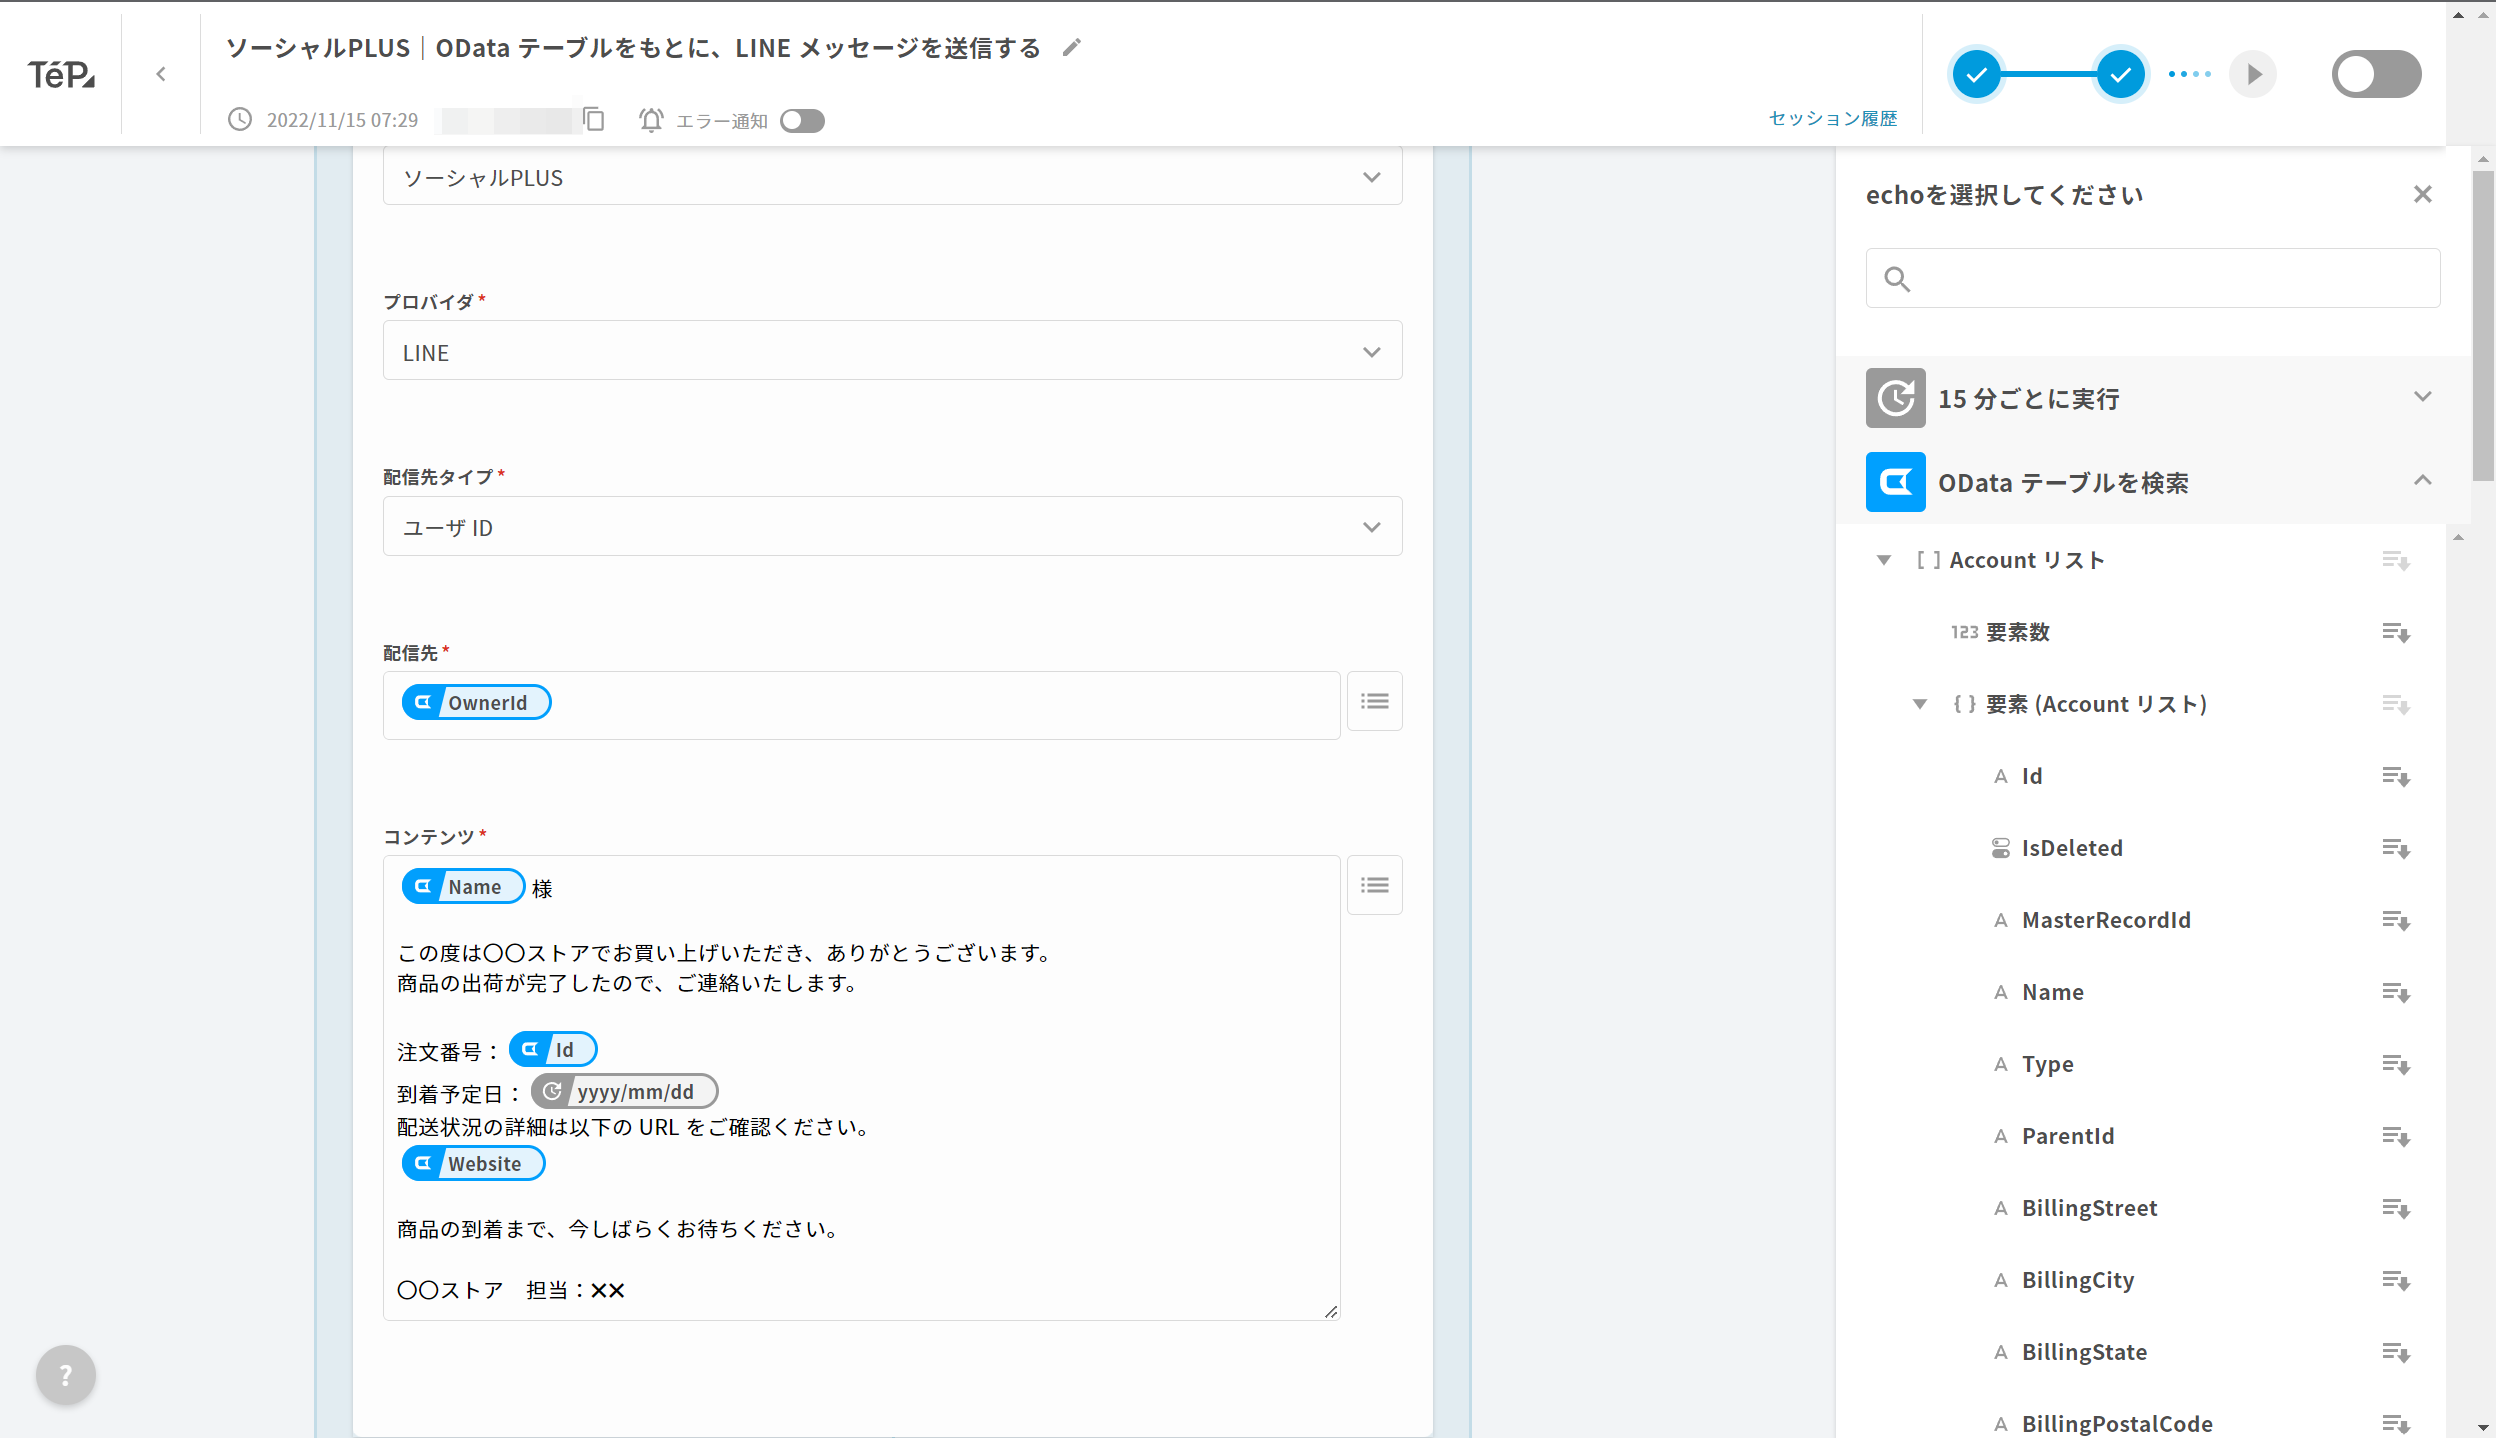Click the TePs logo icon
This screenshot has width=2496, height=1438.
click(63, 73)
